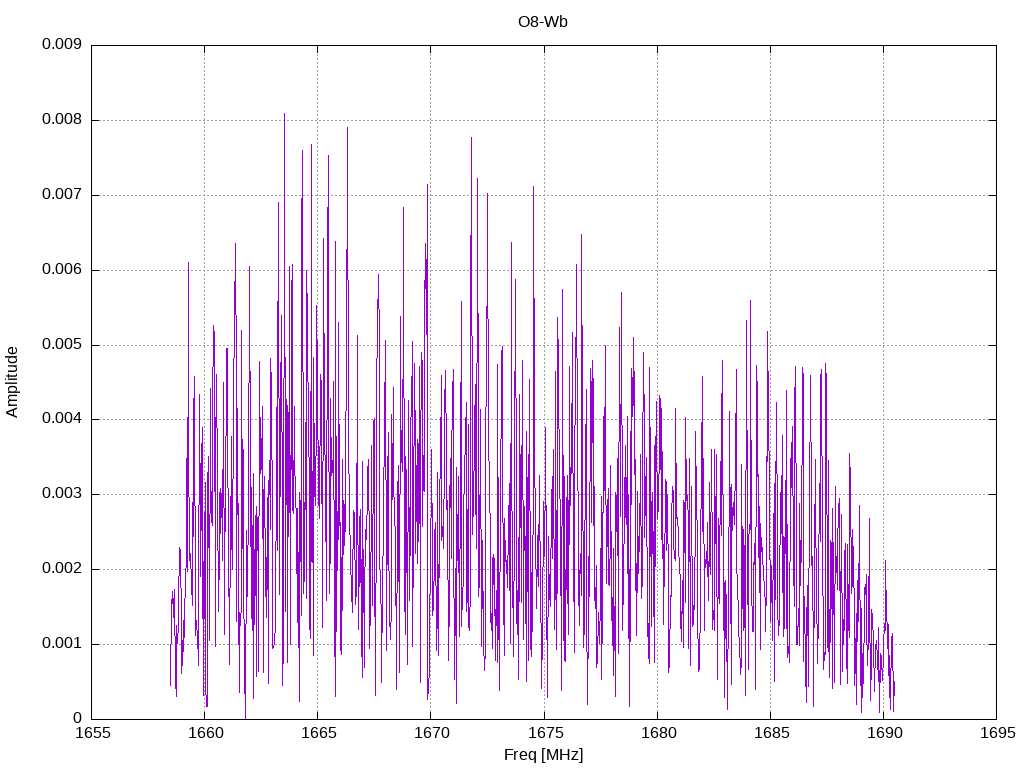
Task: Click the 0.003 y-axis tick label
Action: (x=62, y=494)
